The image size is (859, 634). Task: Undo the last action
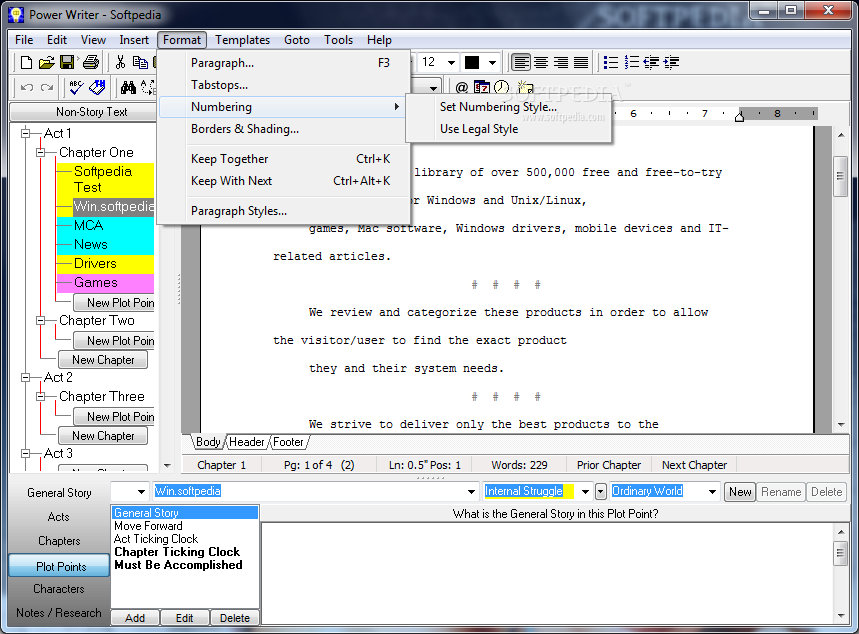[27, 87]
